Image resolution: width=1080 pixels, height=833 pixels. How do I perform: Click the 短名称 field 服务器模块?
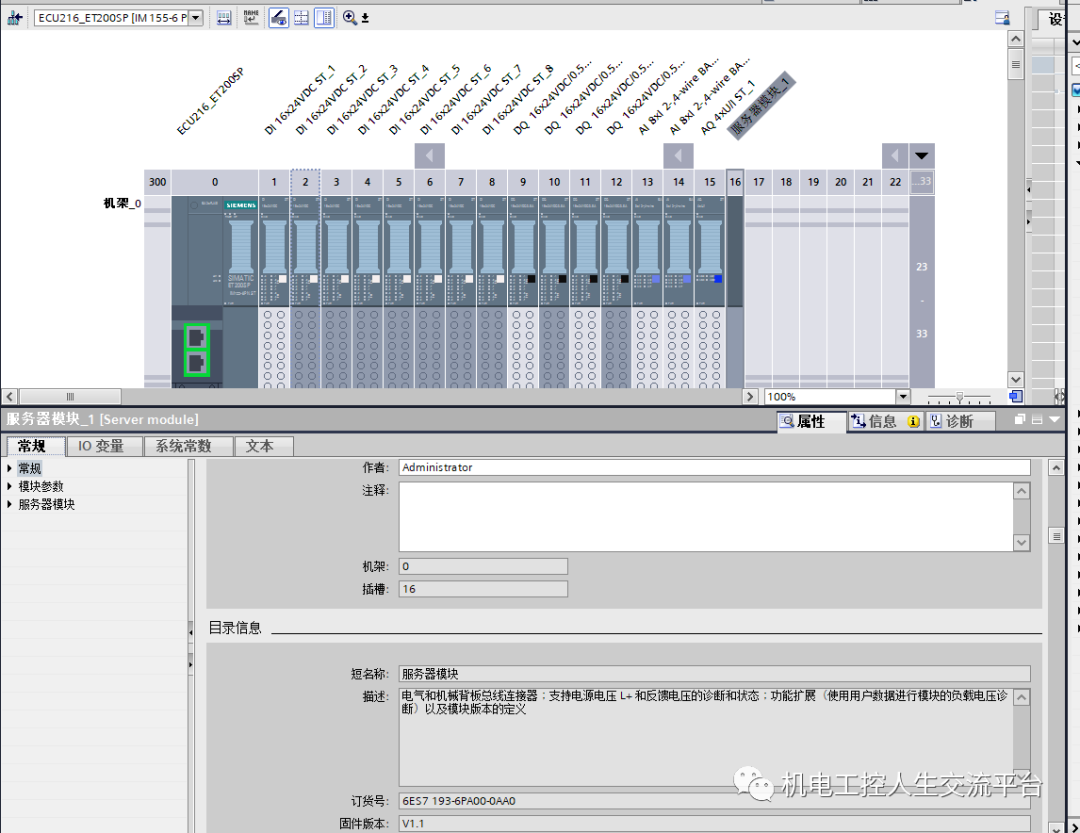[714, 674]
